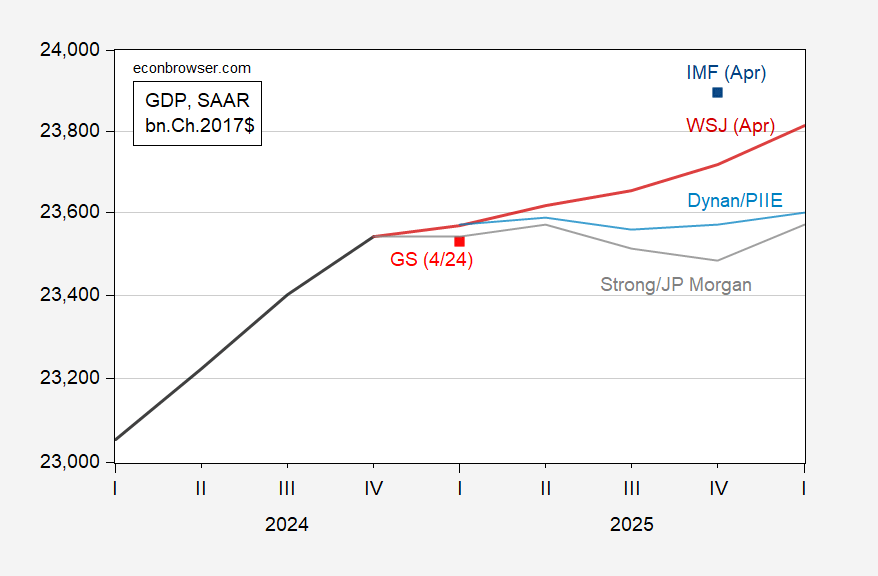878x576 pixels.
Task: Click the 23,600 y-axis label
Action: click(70, 212)
